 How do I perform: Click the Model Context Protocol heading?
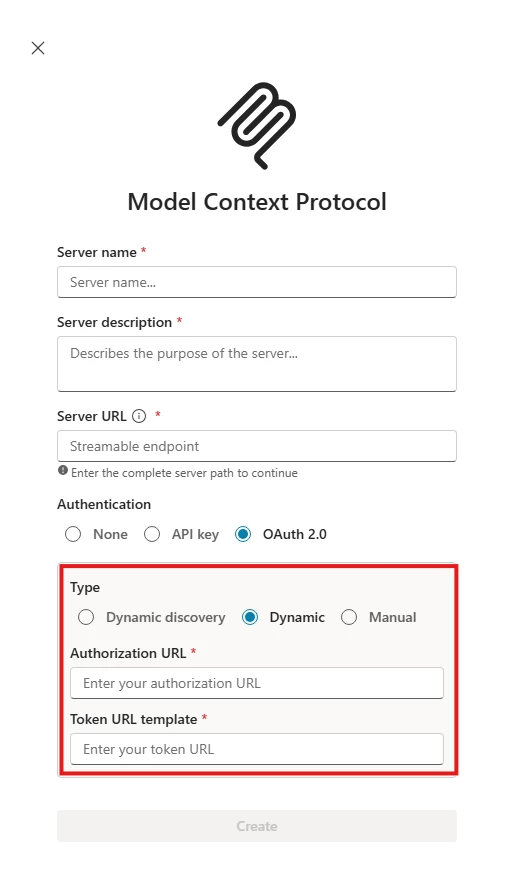pos(257,202)
